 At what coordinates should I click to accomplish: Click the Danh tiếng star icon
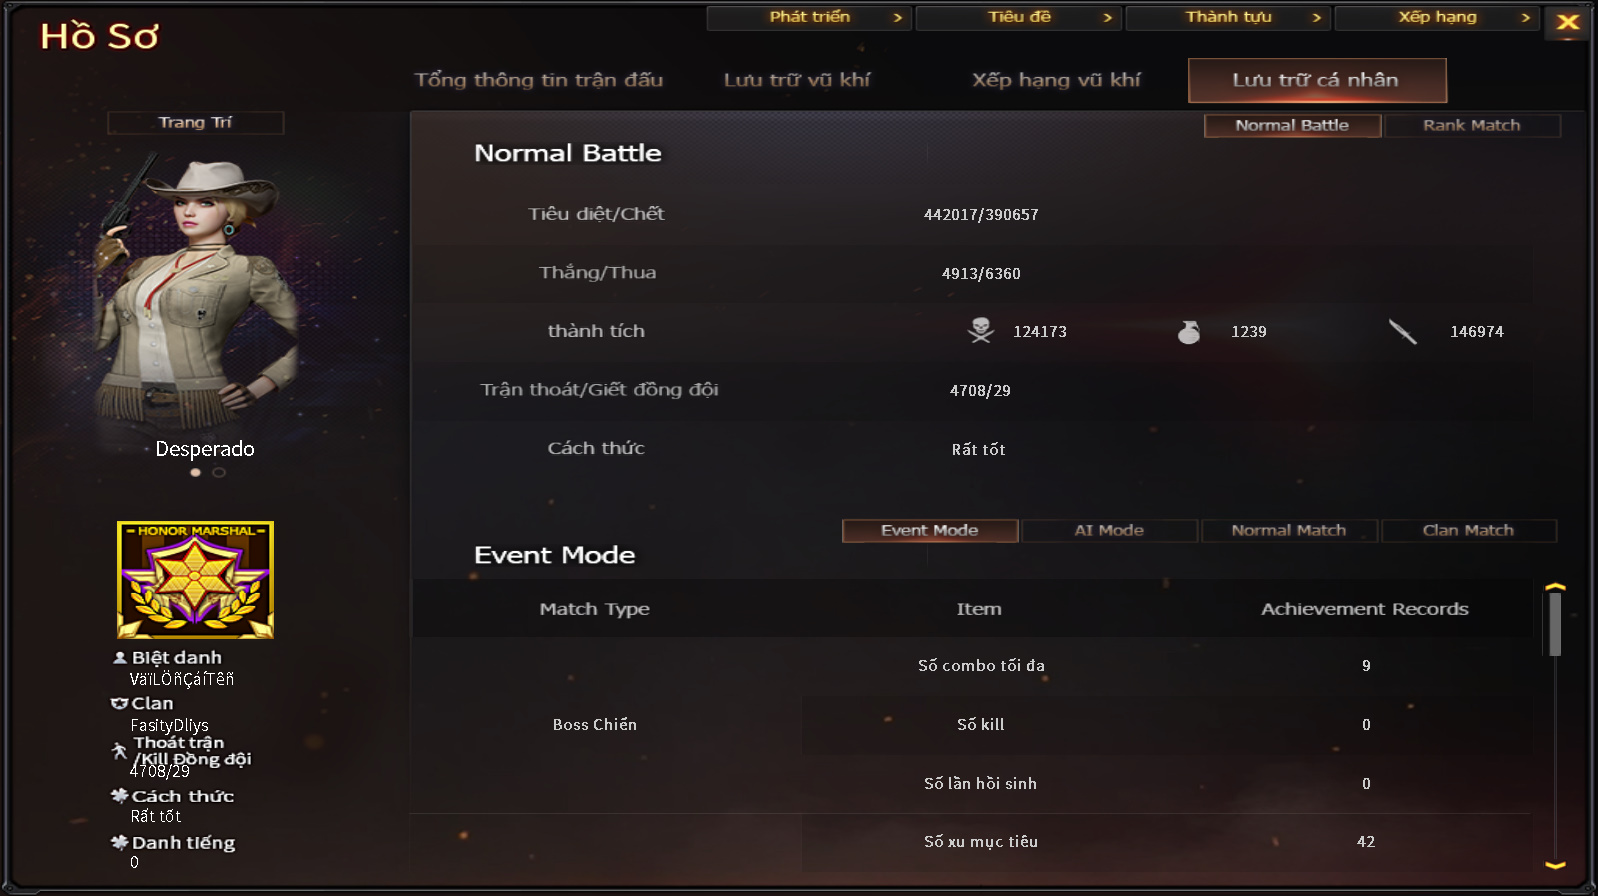(120, 842)
